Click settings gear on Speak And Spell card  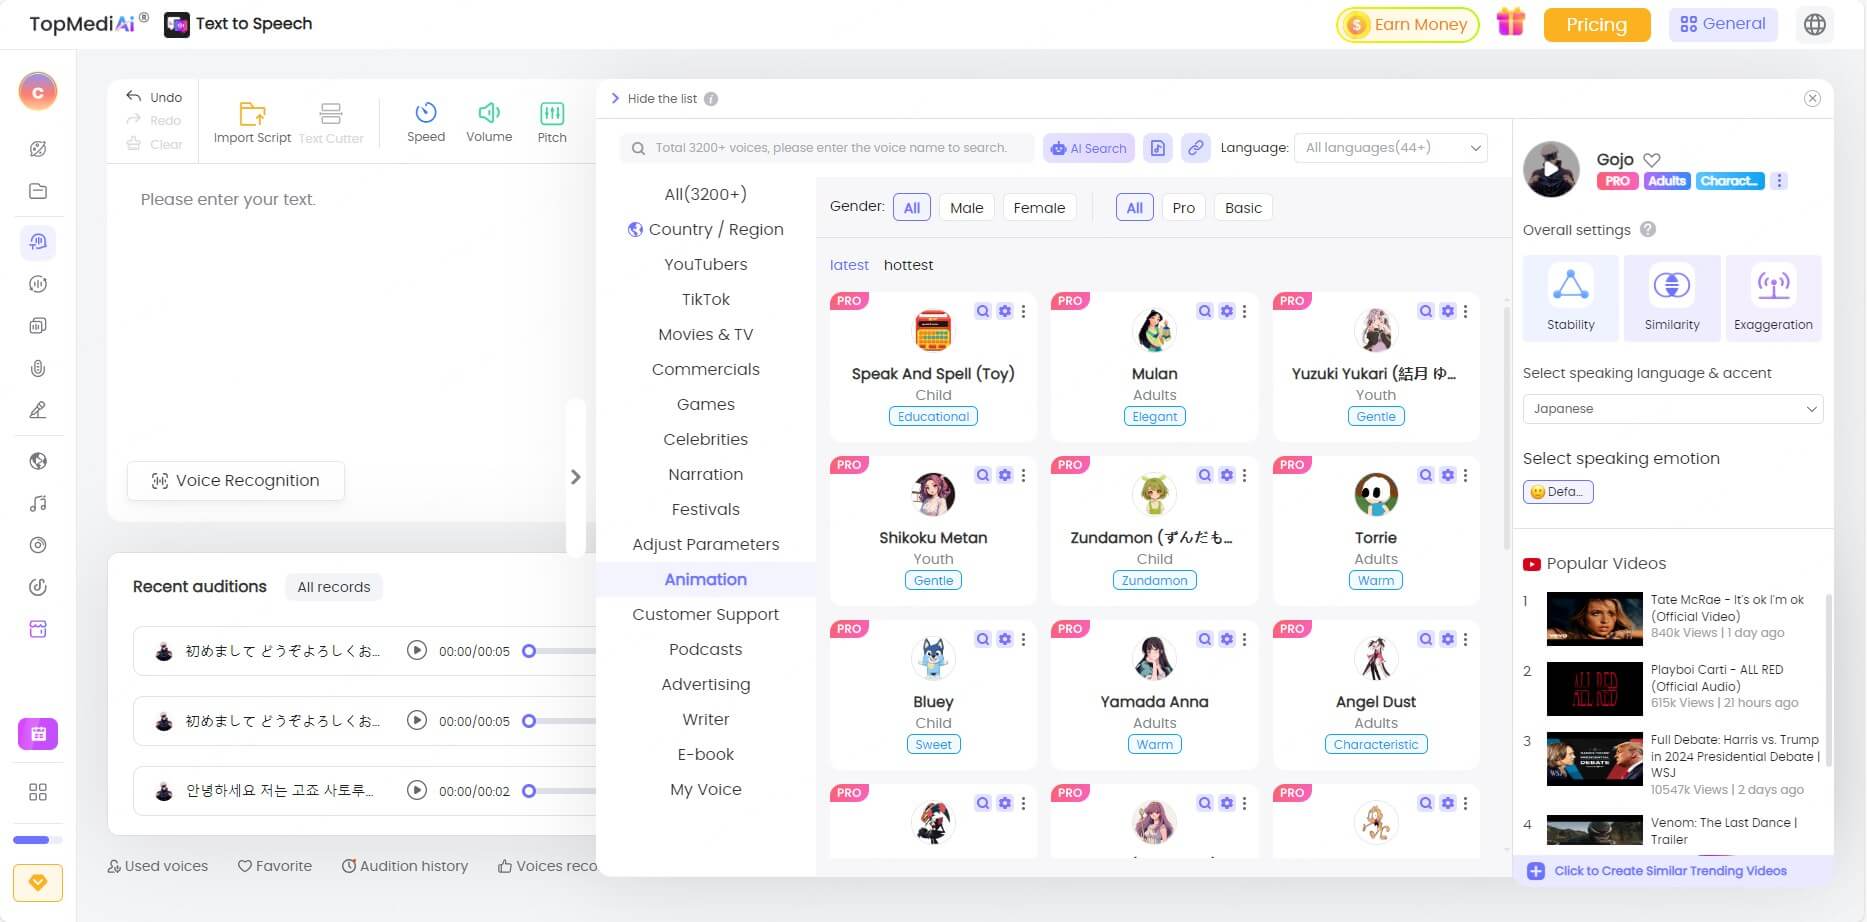[1005, 311]
